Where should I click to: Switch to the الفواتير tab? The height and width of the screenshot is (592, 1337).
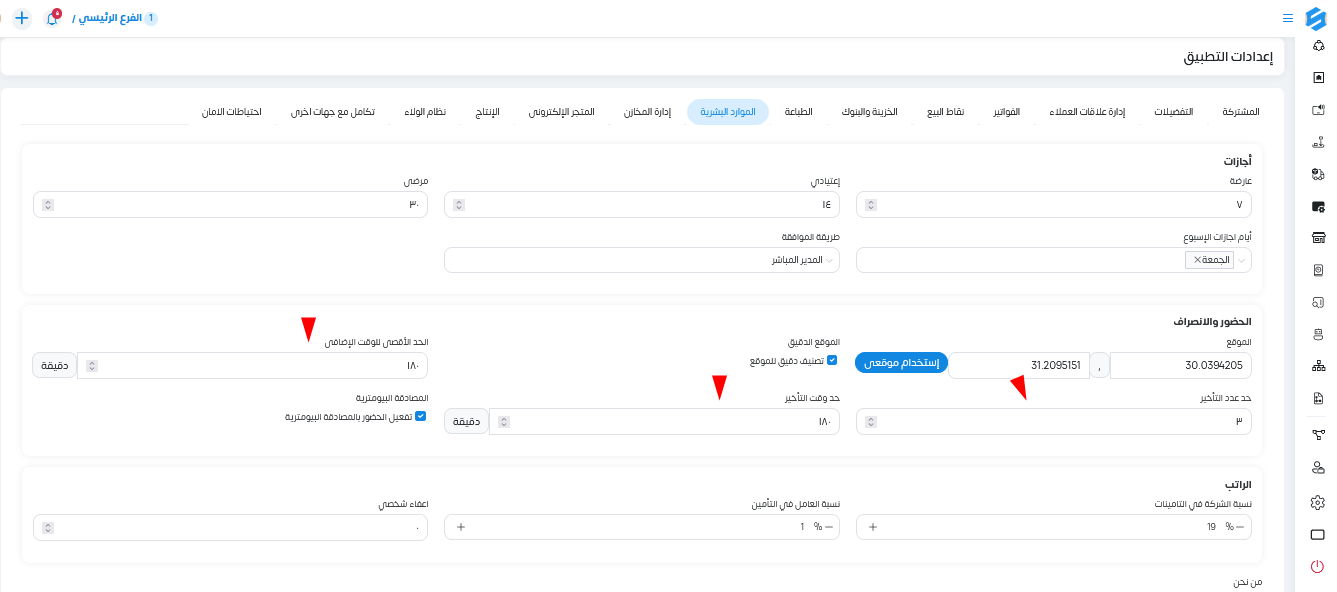[x=1006, y=112]
